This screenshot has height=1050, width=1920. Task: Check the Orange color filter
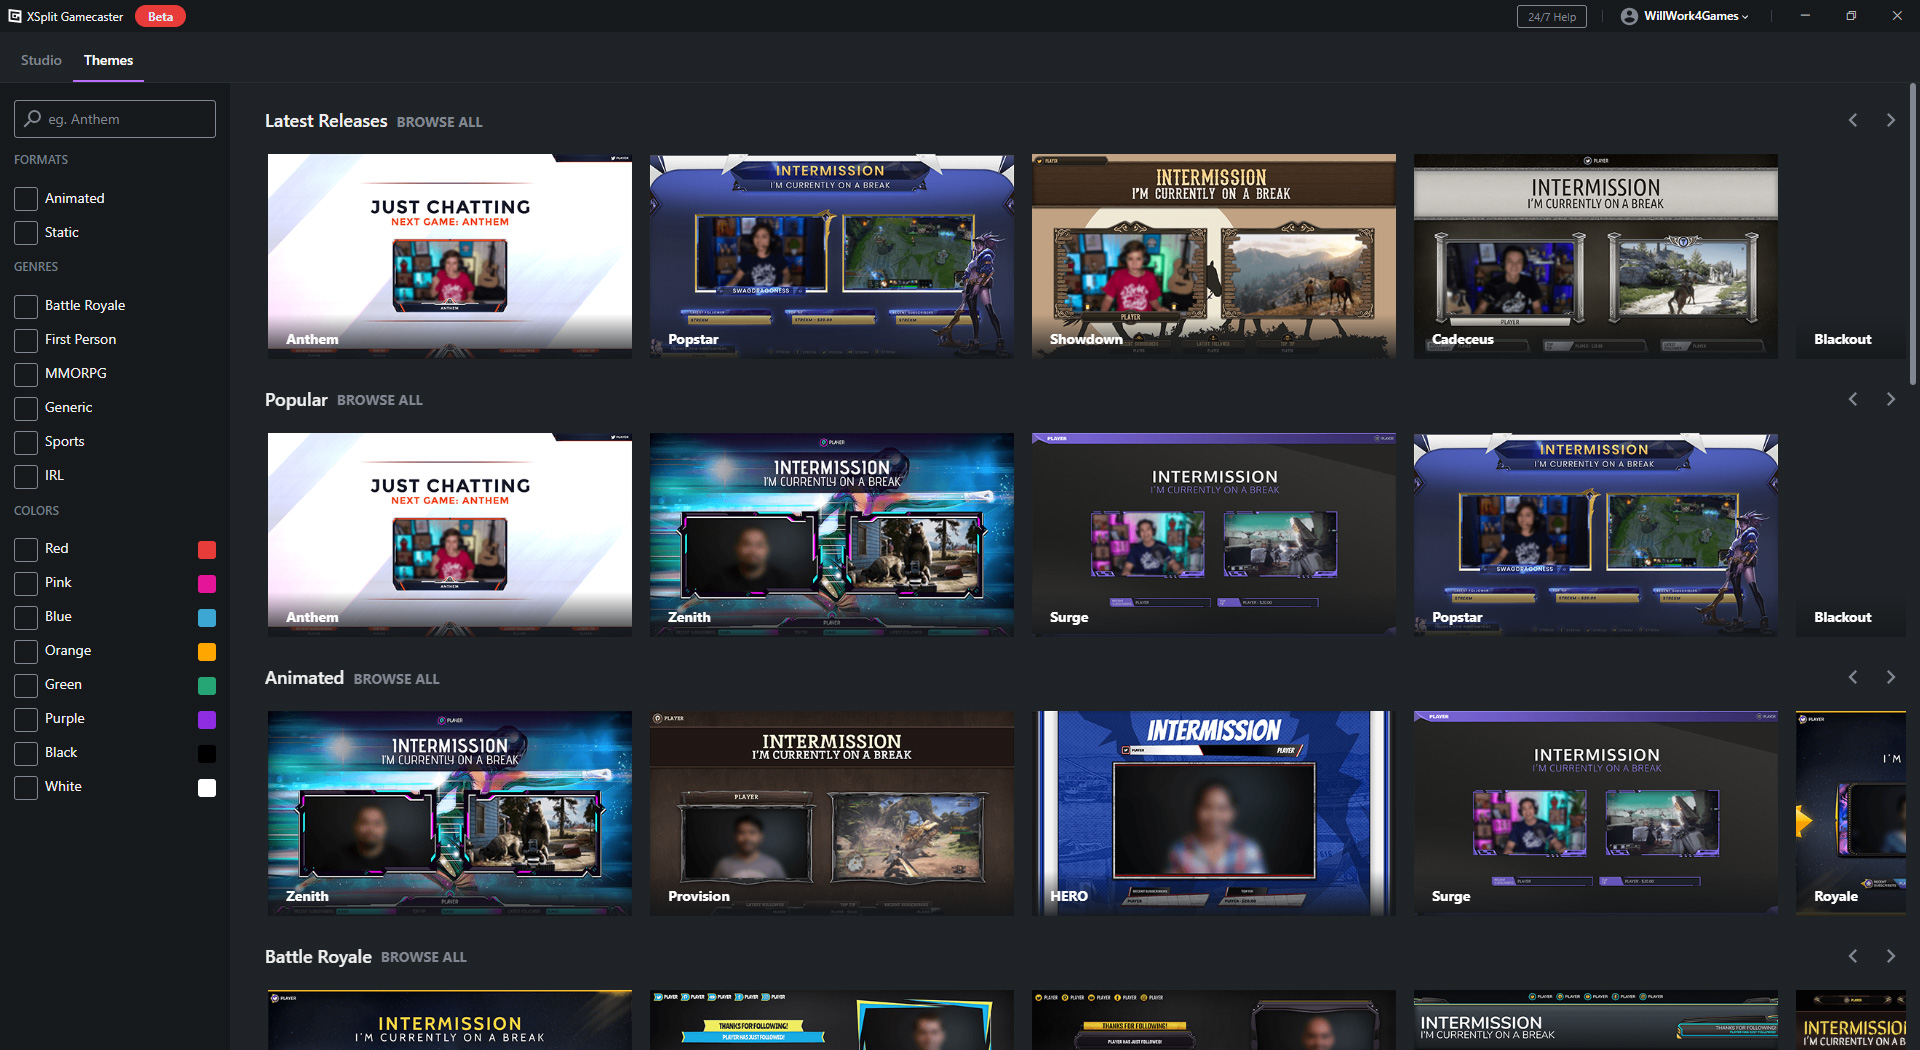pos(26,651)
